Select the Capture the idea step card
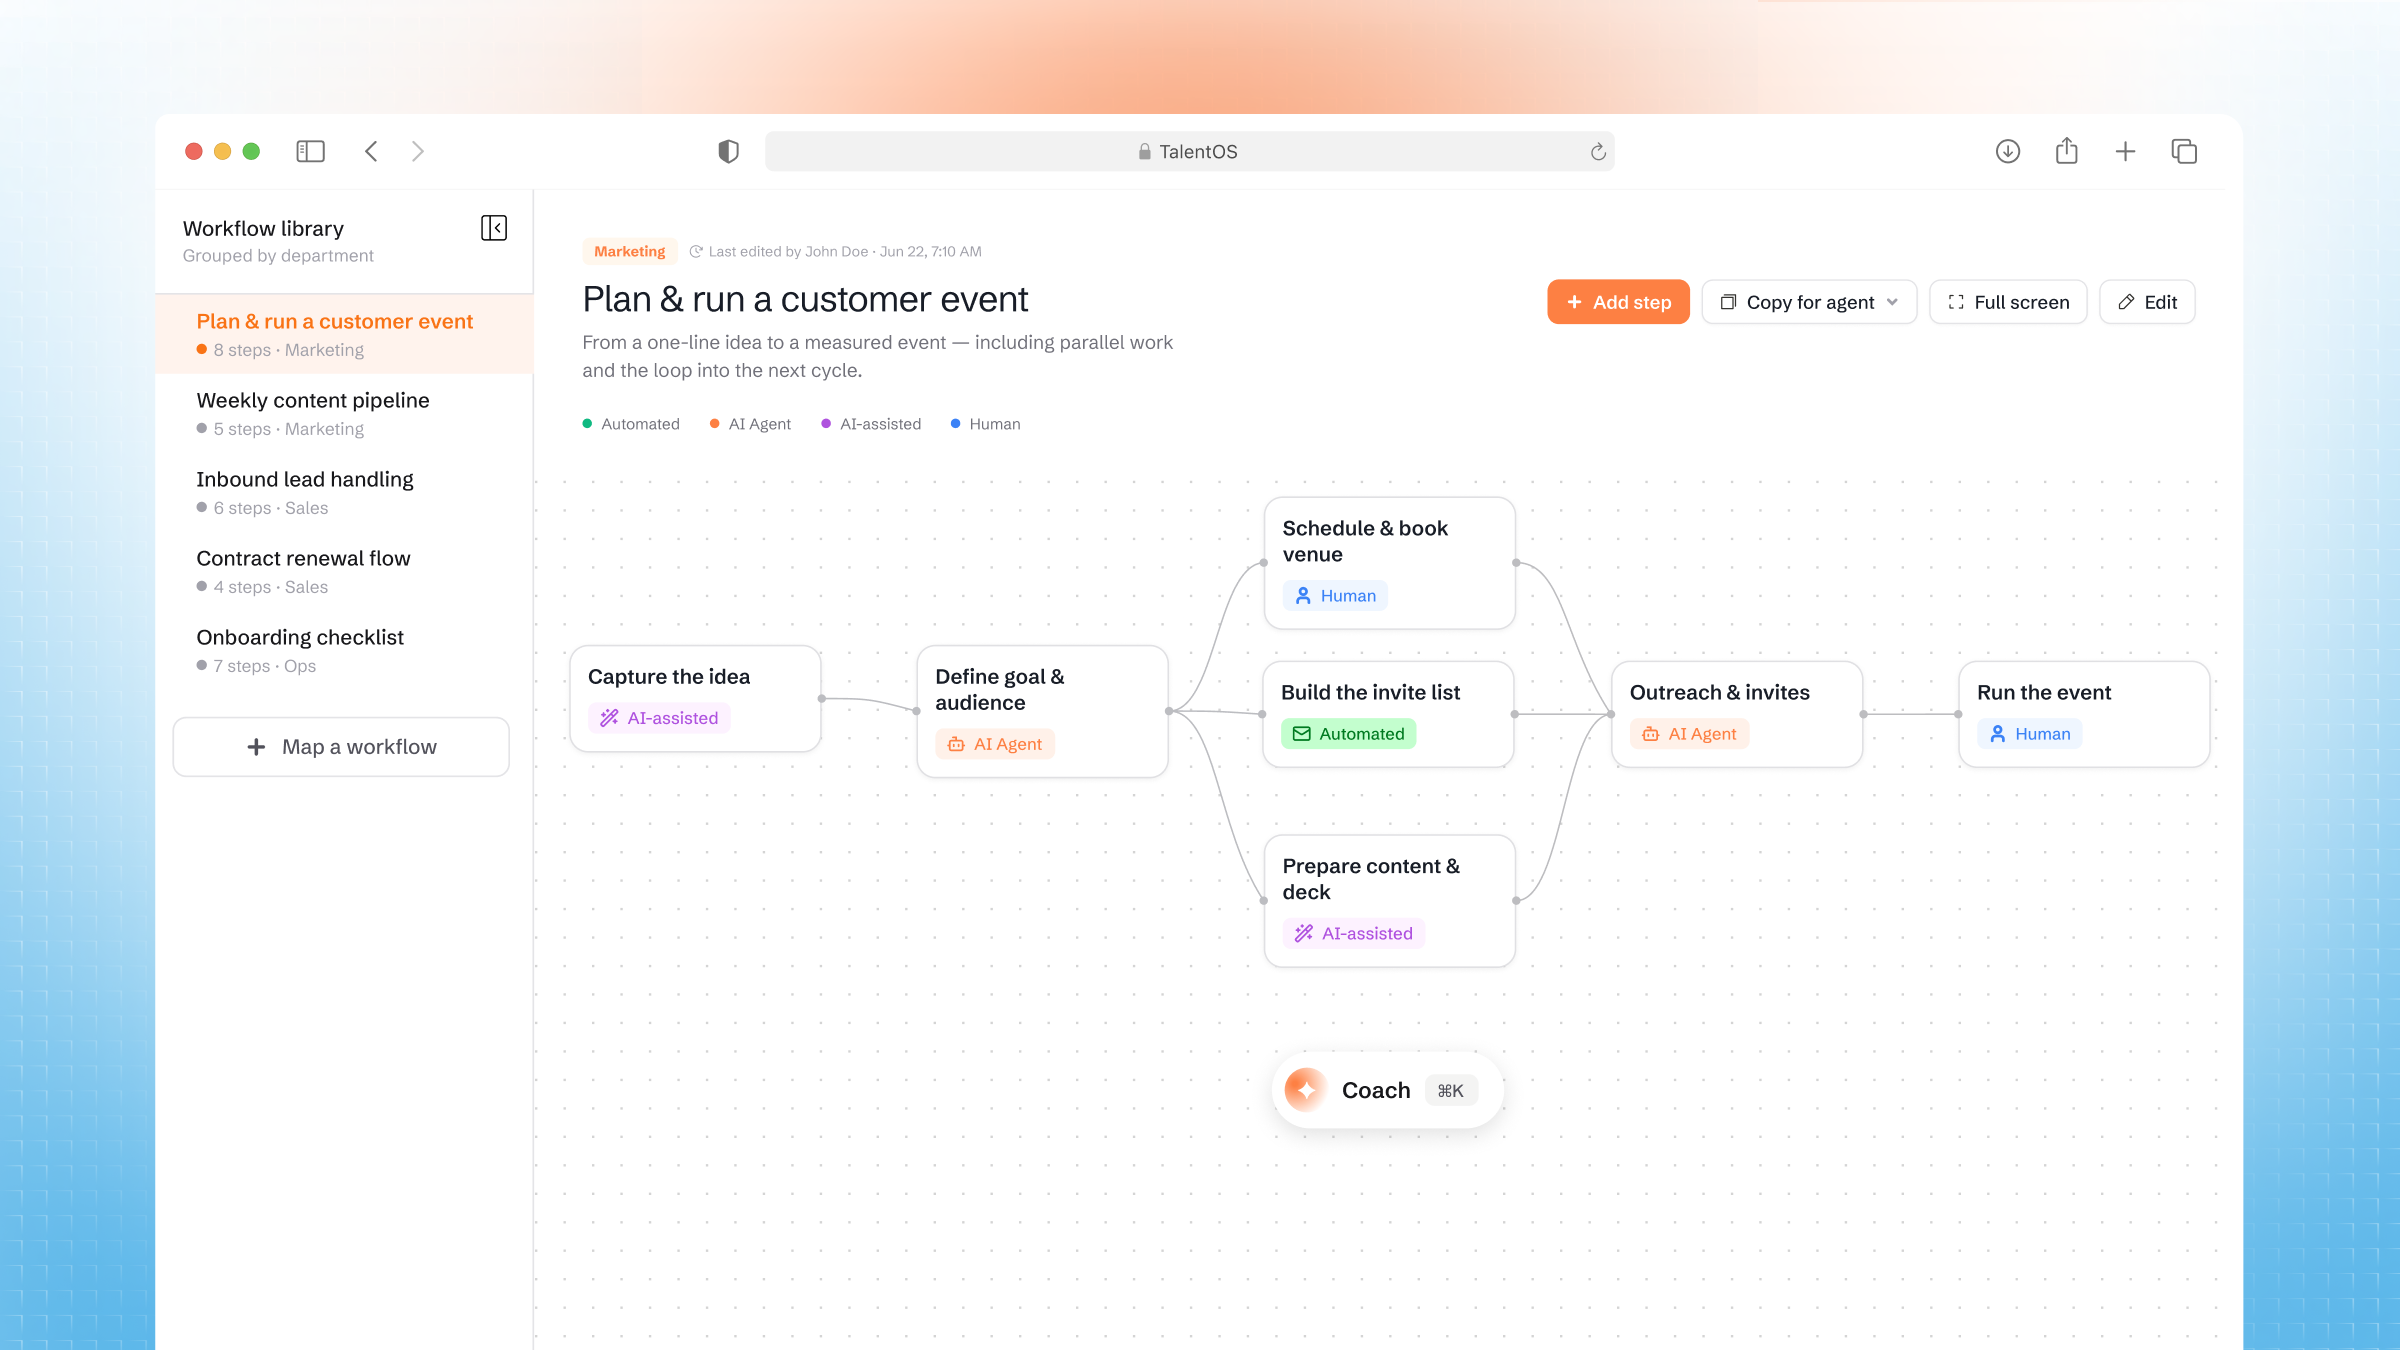2400x1350 pixels. 695,698
